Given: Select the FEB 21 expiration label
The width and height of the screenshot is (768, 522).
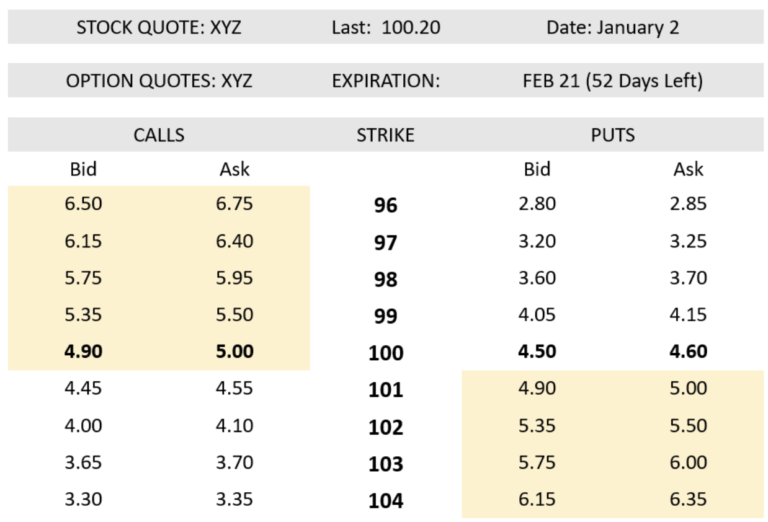Looking at the screenshot, I should coord(613,80).
